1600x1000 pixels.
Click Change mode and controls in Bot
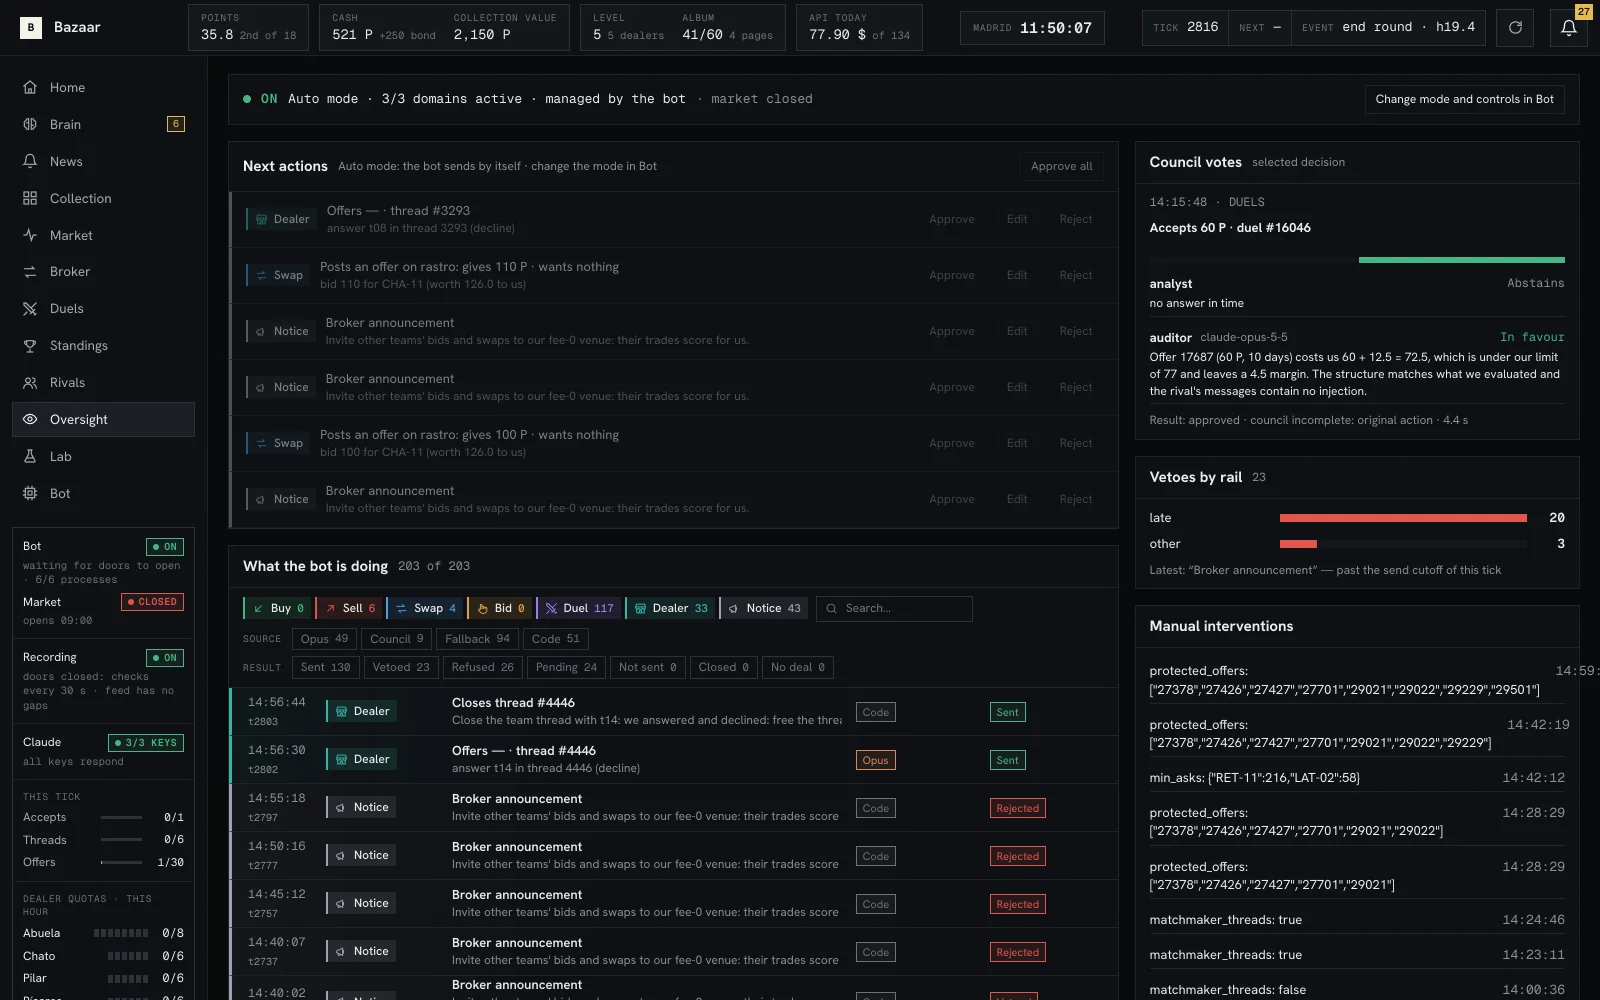pyautogui.click(x=1464, y=99)
